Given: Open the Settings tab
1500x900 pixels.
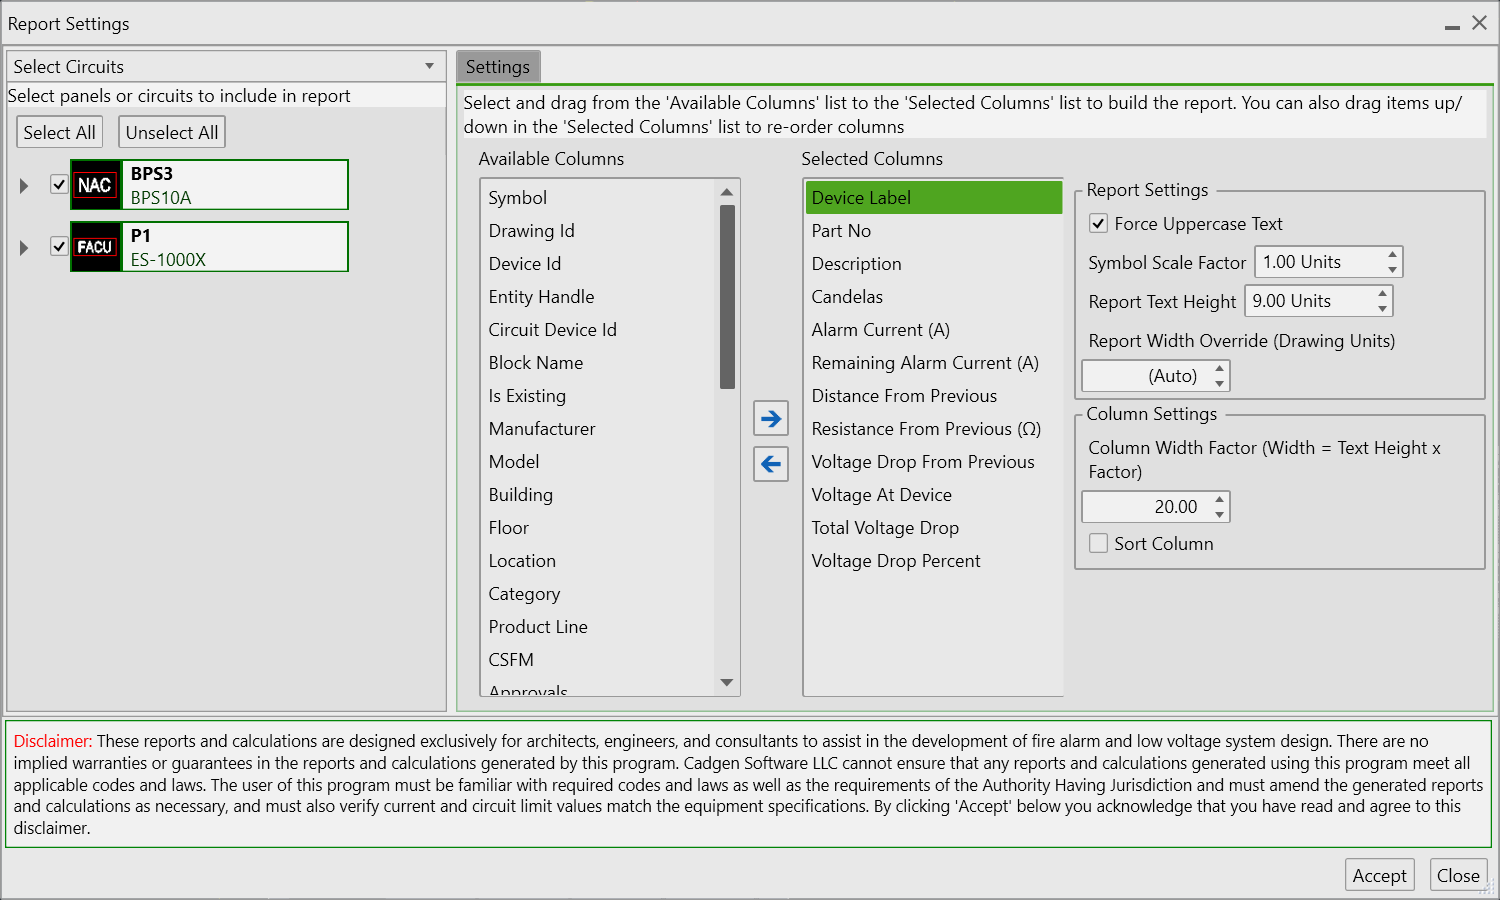Looking at the screenshot, I should [498, 67].
